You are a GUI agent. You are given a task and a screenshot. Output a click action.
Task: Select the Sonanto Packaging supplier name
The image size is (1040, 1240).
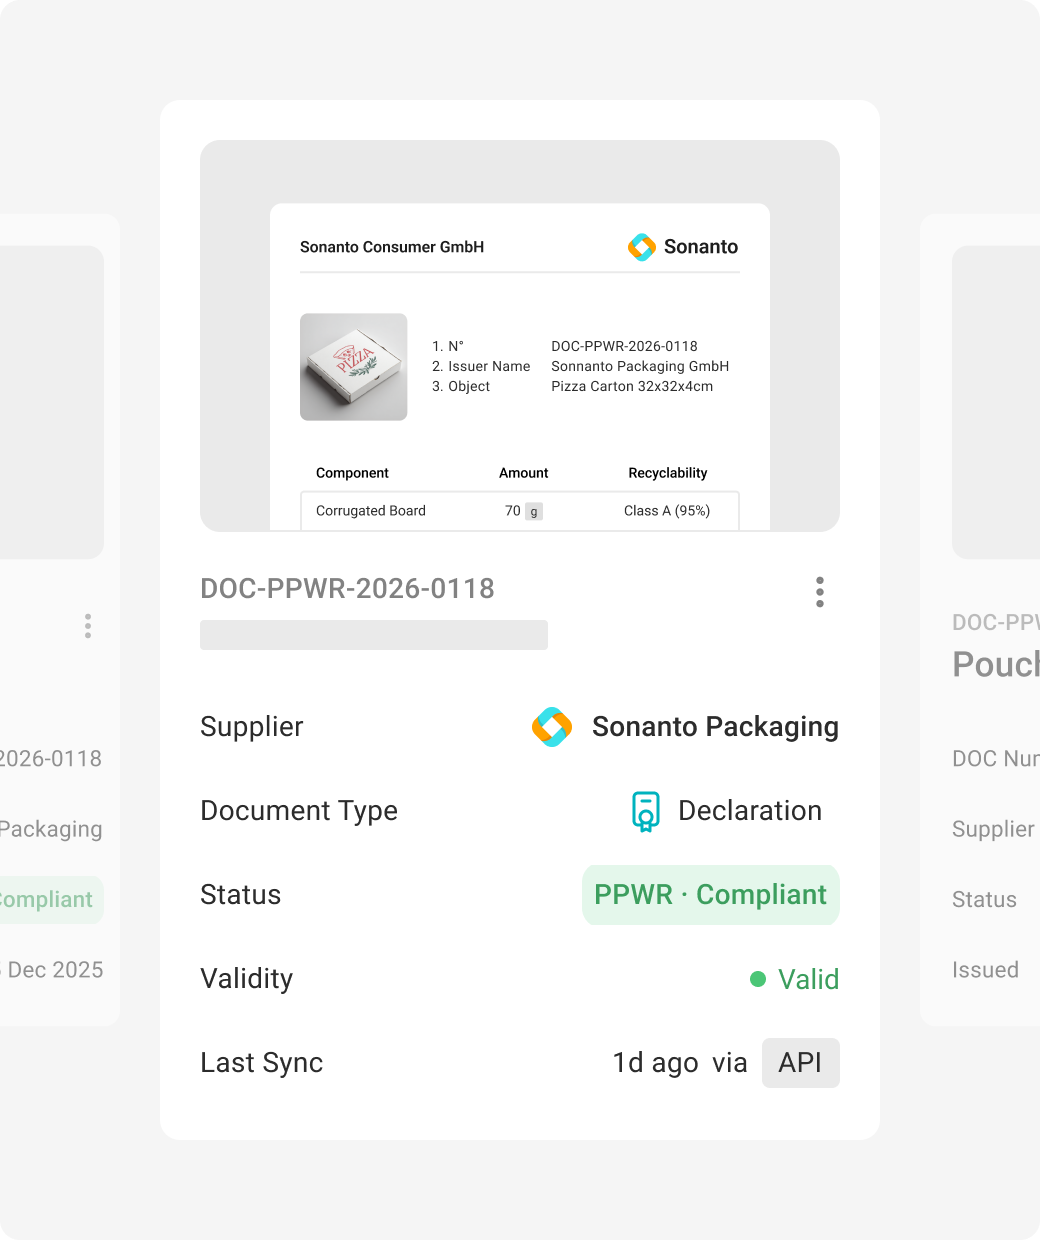[714, 727]
